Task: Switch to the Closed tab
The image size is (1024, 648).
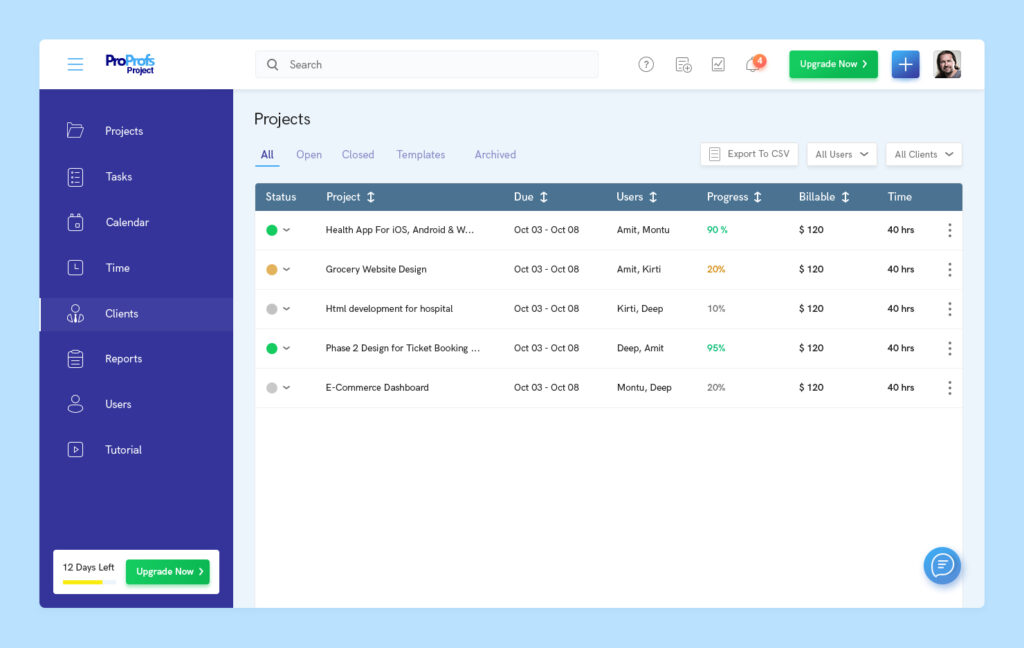Action: 358,155
